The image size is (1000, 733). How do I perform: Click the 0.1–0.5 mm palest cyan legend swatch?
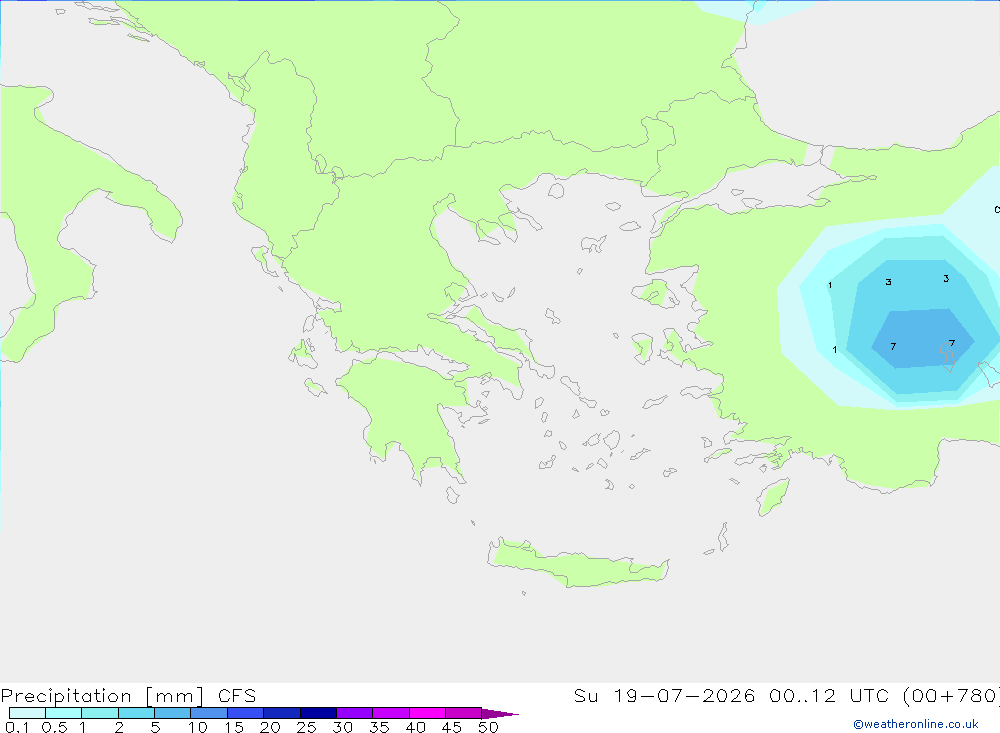(x=27, y=713)
